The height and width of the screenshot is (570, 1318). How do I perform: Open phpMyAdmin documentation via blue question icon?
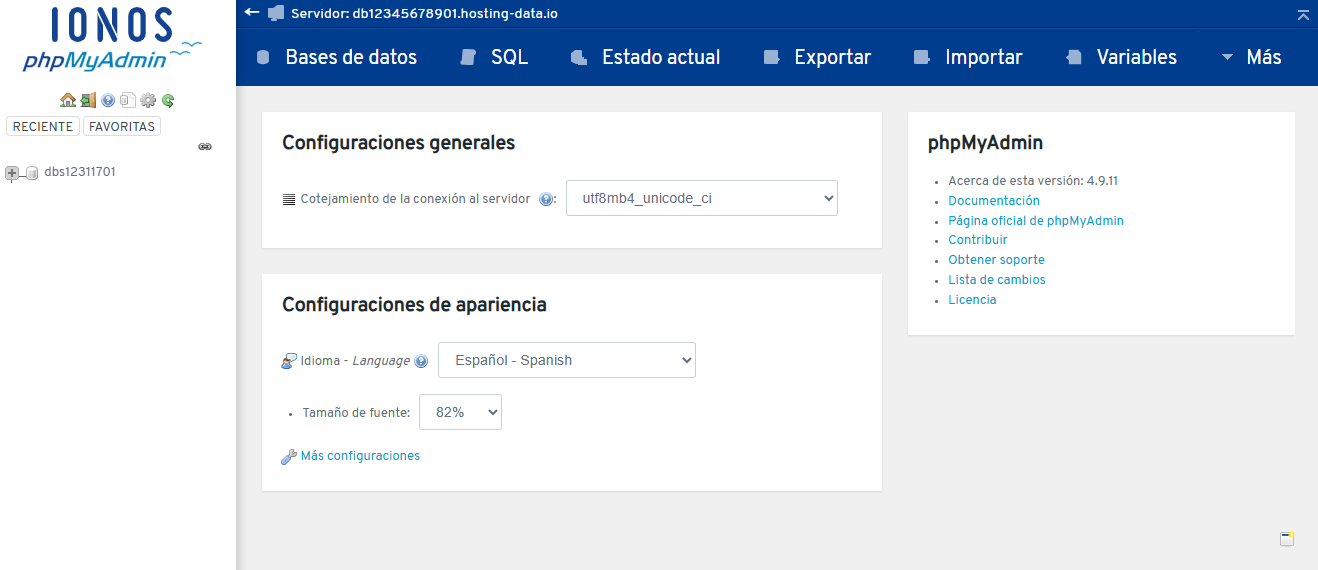tap(108, 100)
